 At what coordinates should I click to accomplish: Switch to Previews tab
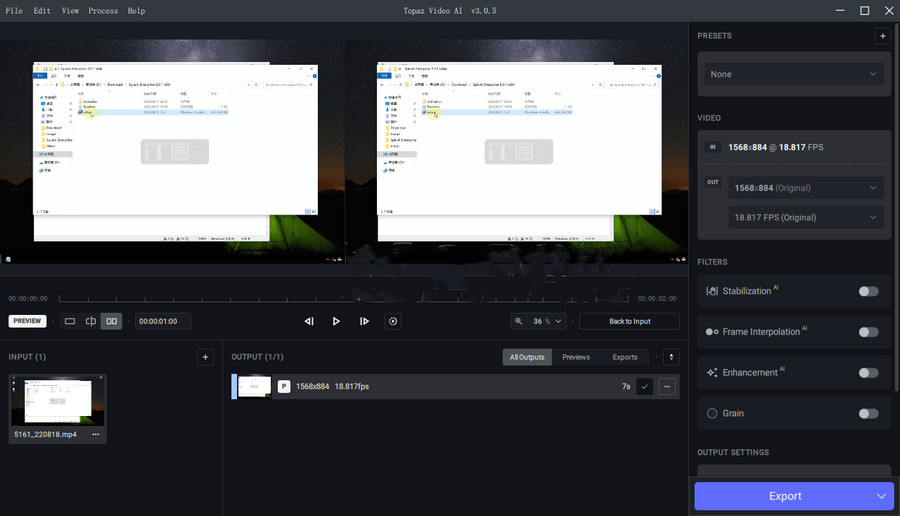pyautogui.click(x=576, y=357)
